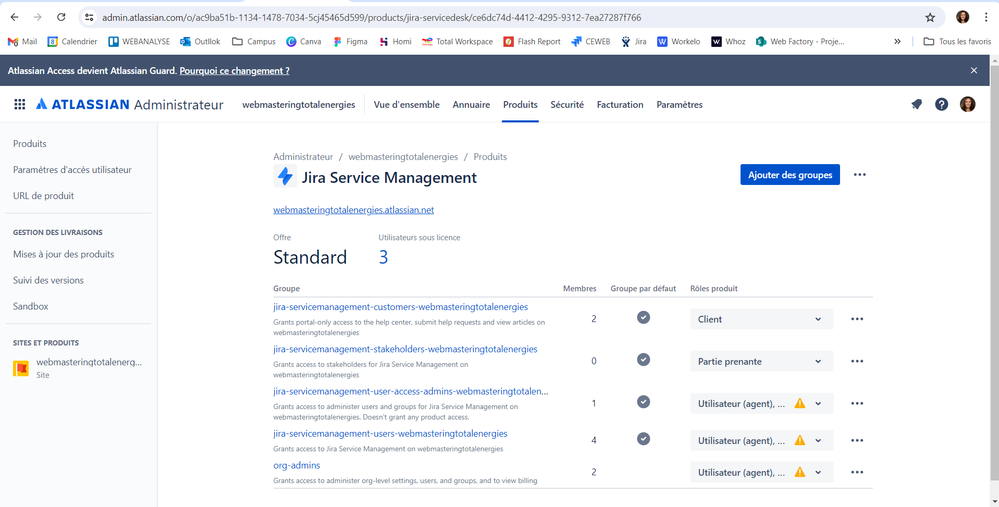Select the Produits tab

point(520,104)
